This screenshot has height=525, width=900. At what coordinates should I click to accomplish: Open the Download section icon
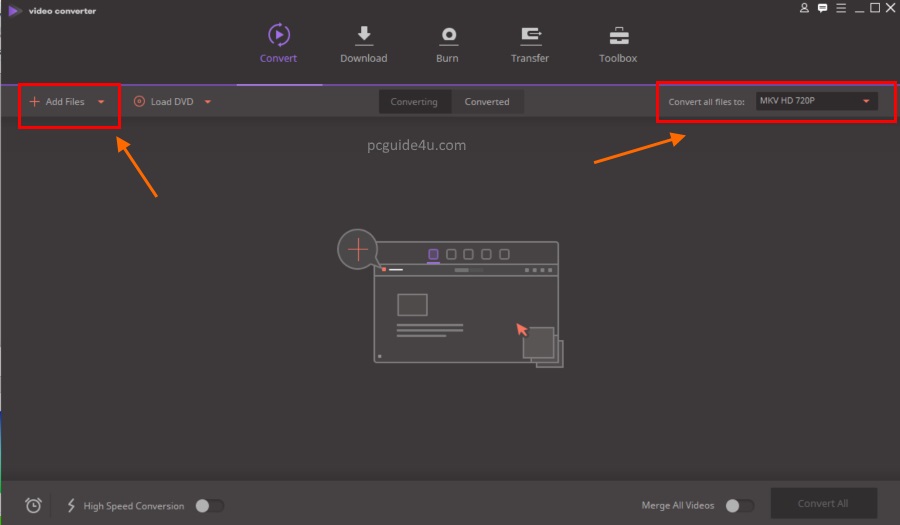tap(363, 36)
